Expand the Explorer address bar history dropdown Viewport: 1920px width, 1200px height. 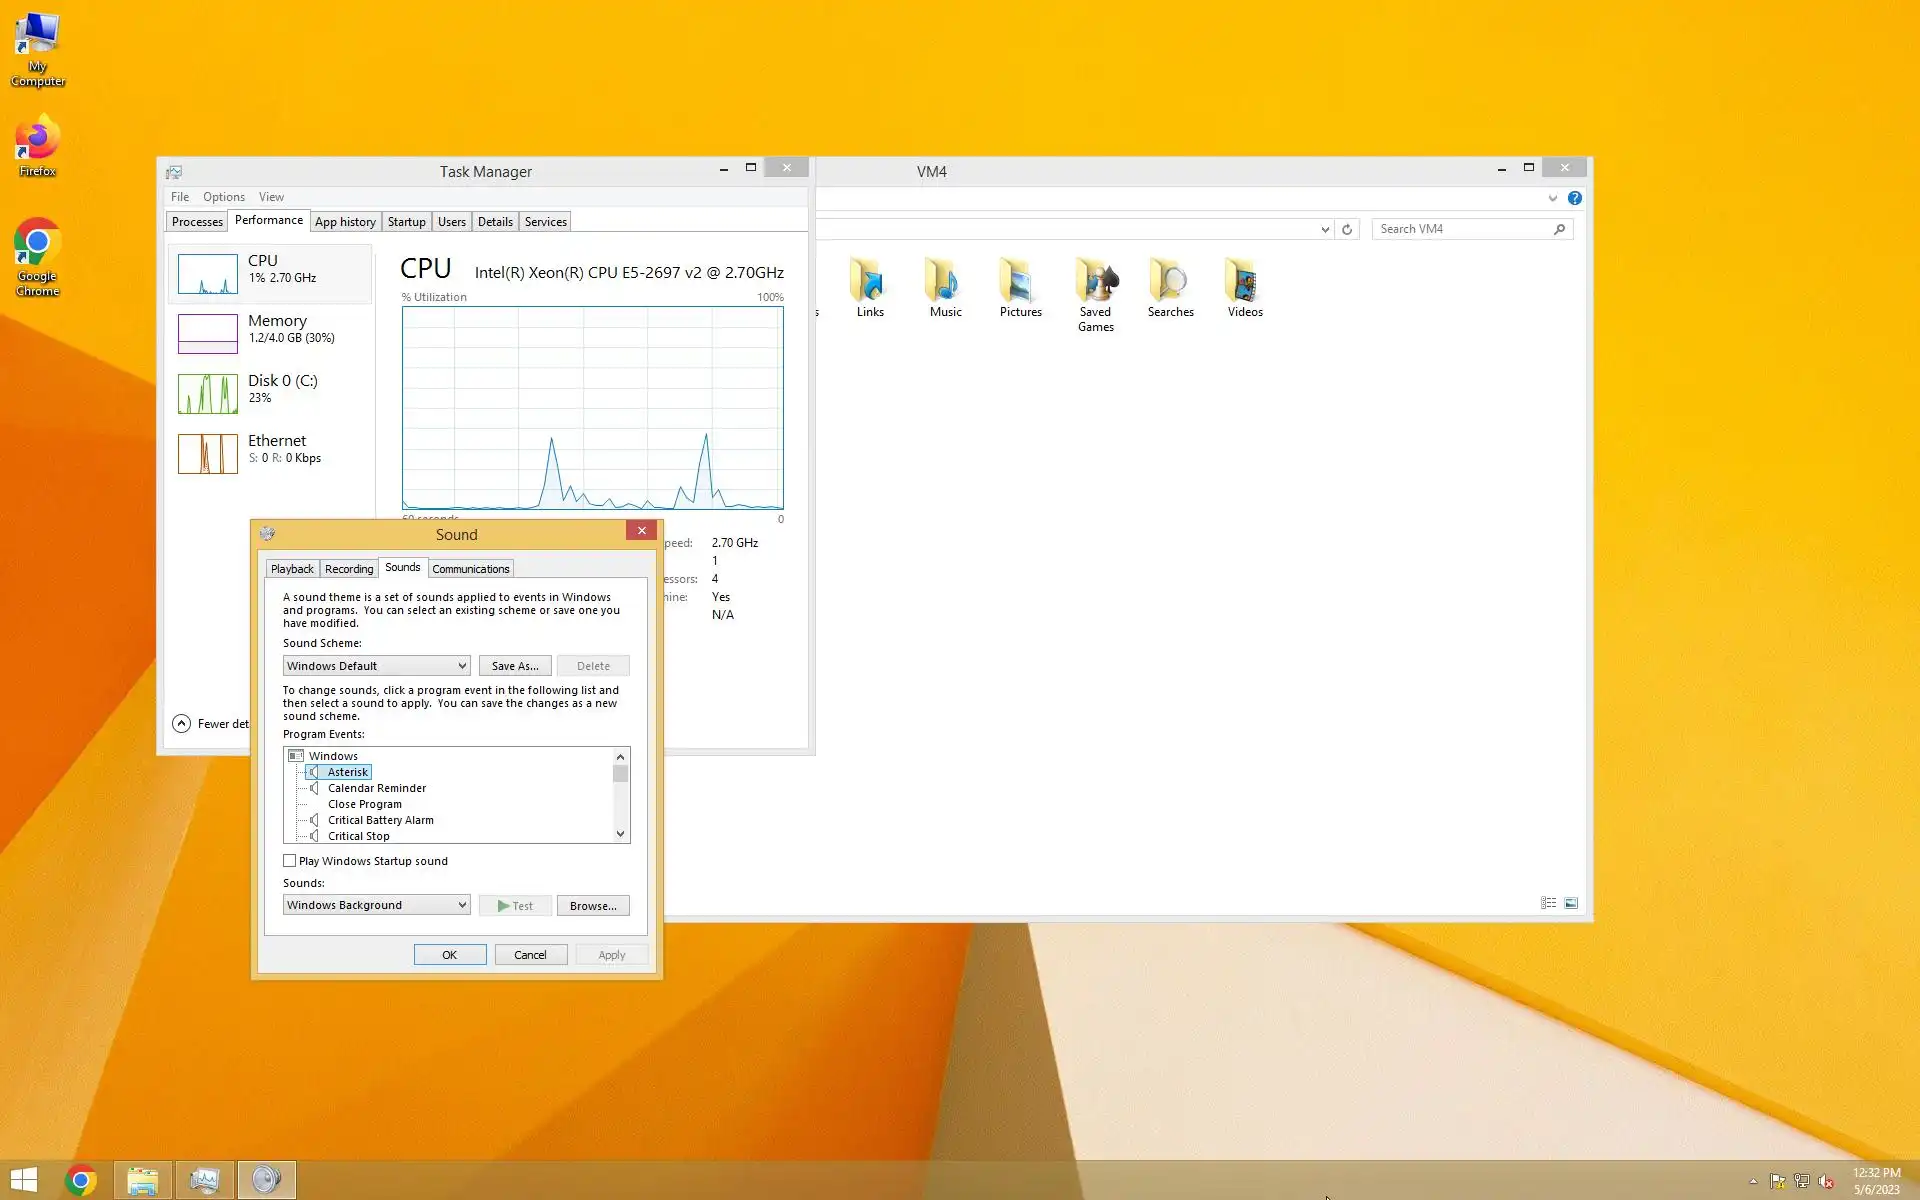pos(1325,229)
